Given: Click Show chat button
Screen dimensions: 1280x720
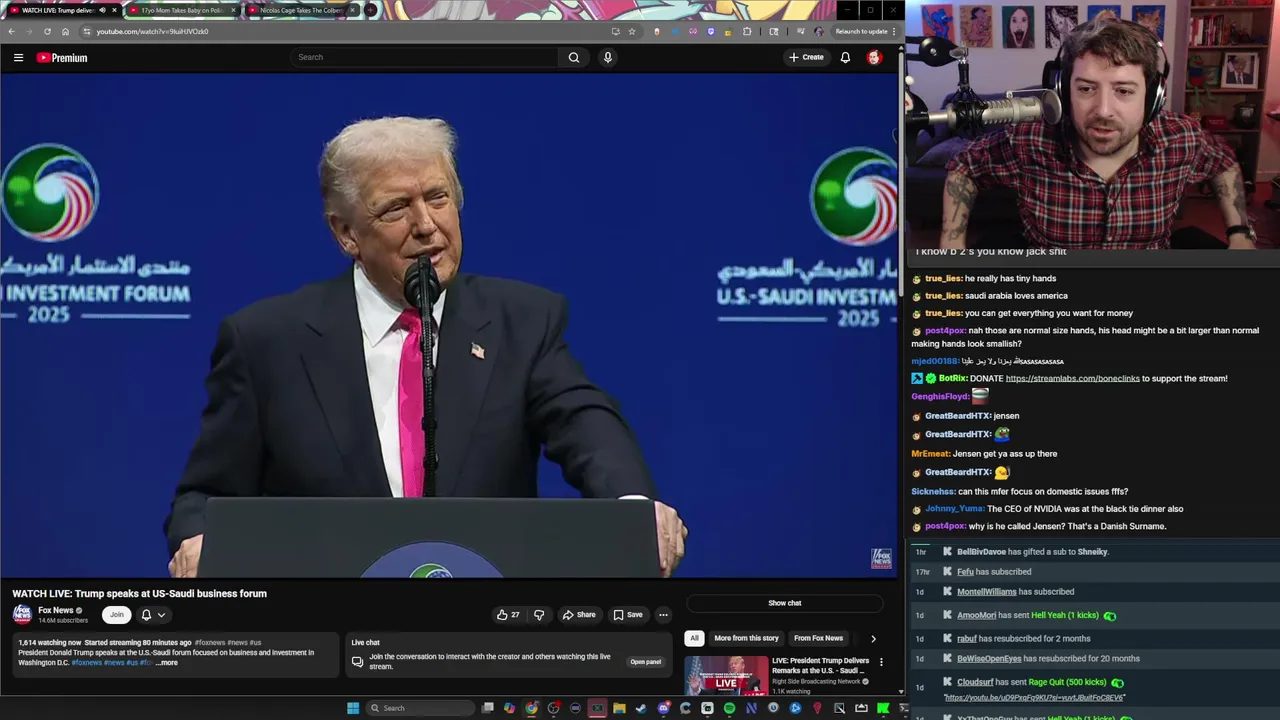Looking at the screenshot, I should 785,603.
